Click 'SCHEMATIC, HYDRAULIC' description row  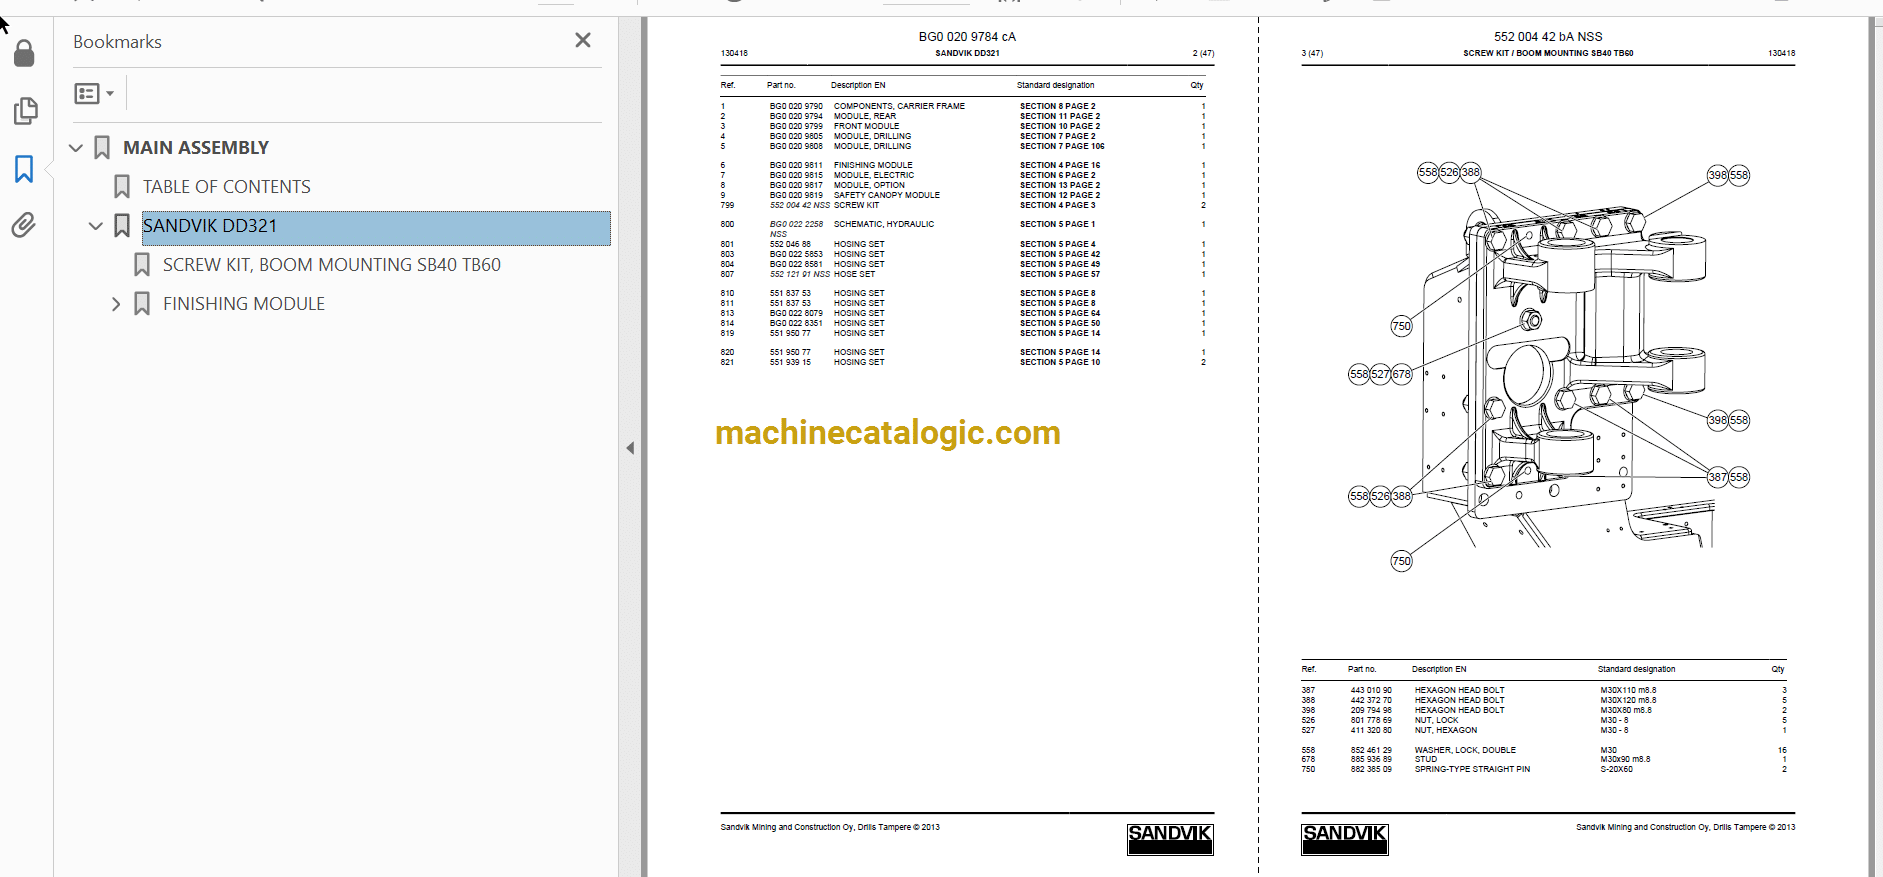click(x=884, y=224)
